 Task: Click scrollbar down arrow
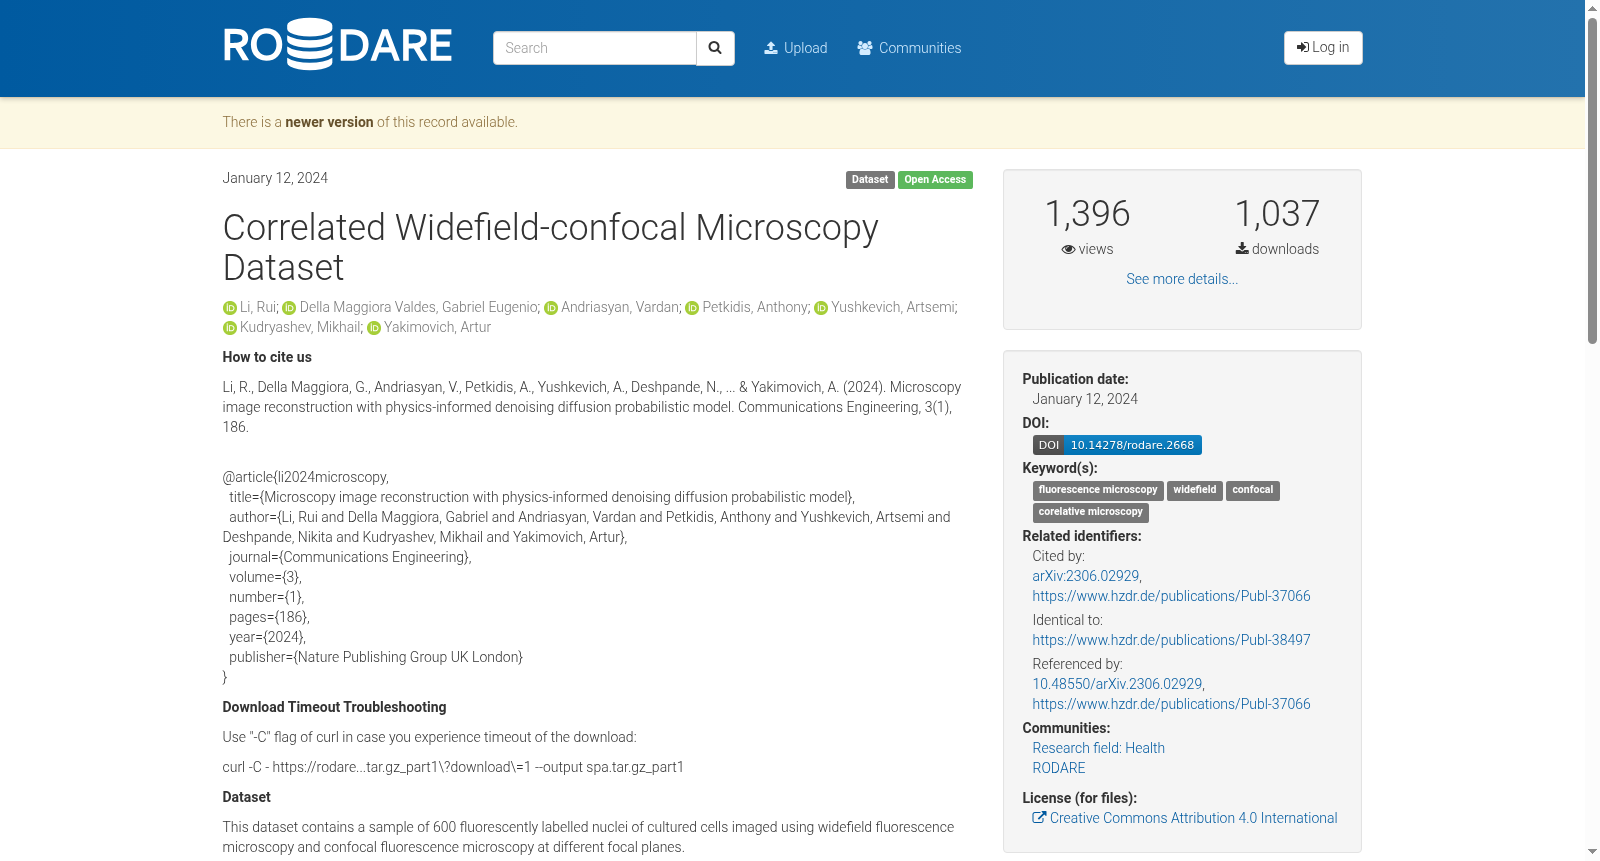click(x=1592, y=852)
